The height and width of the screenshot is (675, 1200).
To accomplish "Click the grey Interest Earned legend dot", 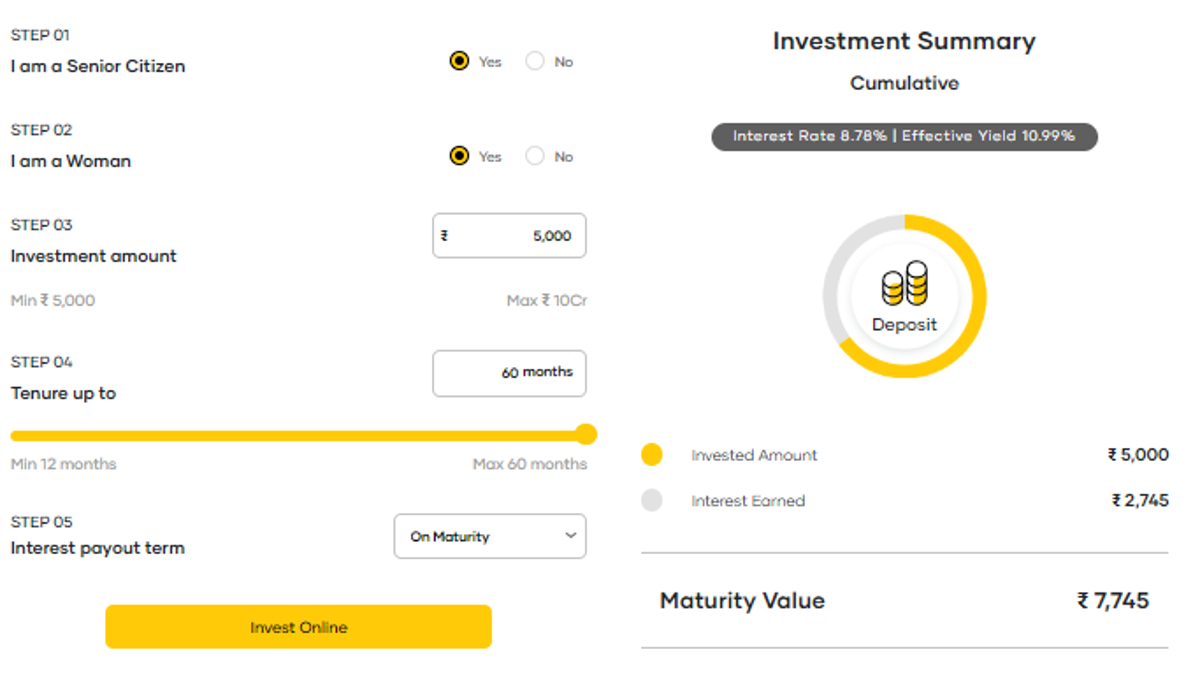I will [x=651, y=500].
